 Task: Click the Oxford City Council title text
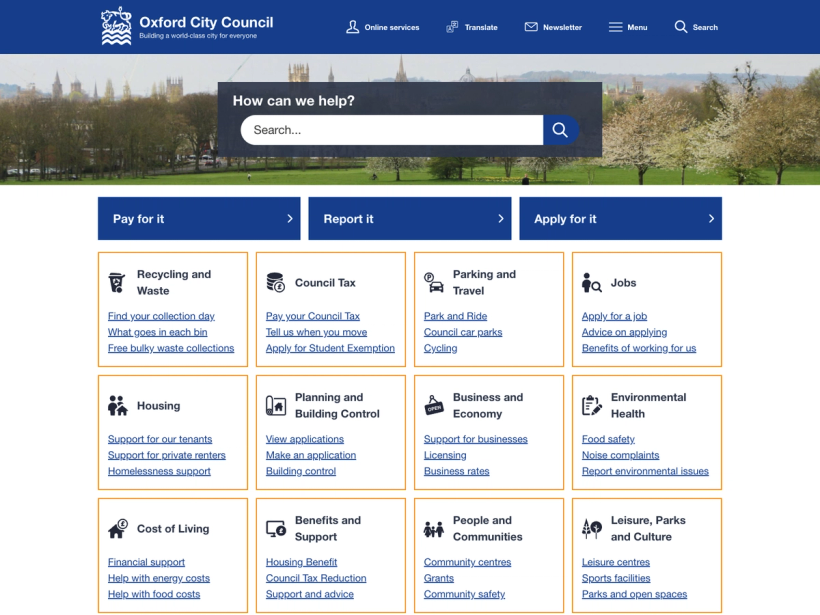point(206,22)
